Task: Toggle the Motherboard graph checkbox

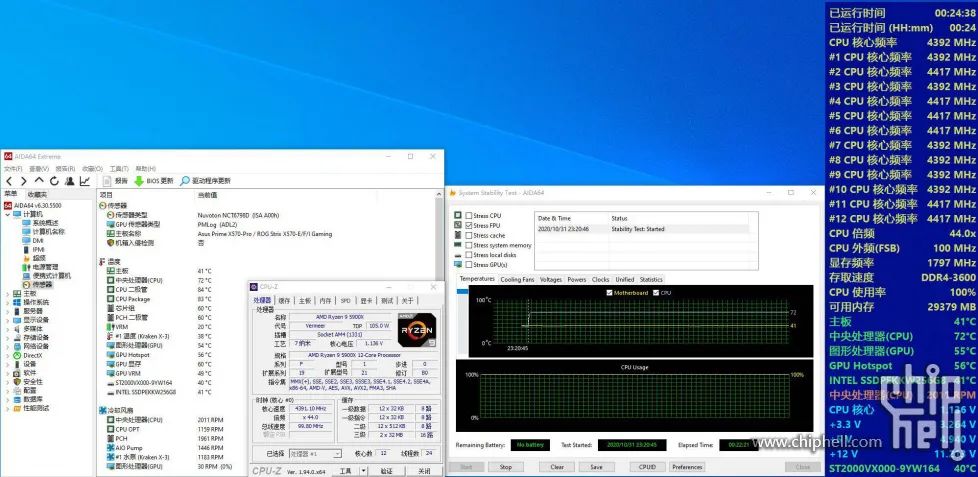Action: (609, 292)
